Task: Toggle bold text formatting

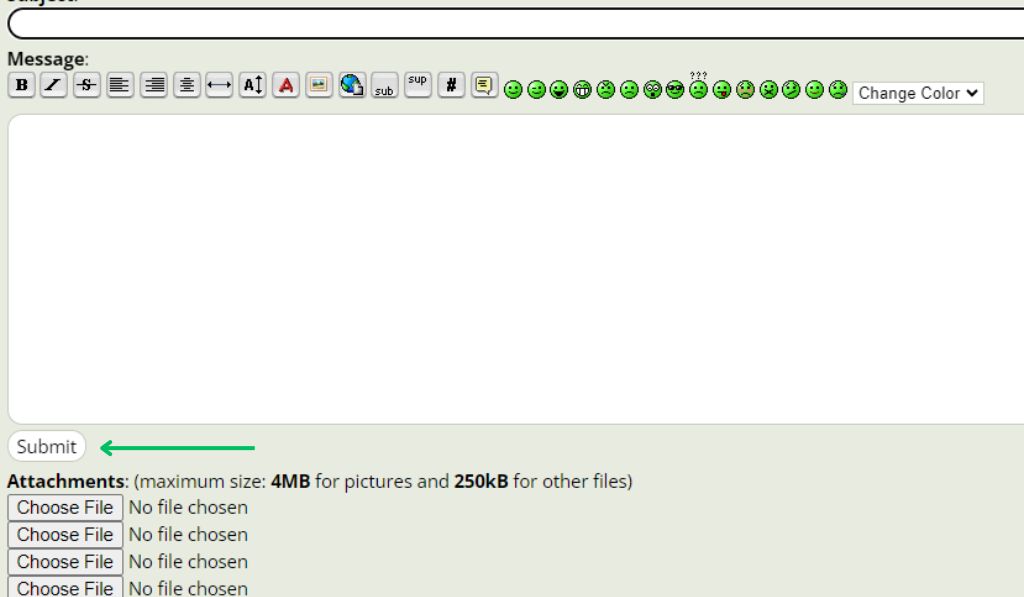Action: pos(22,85)
